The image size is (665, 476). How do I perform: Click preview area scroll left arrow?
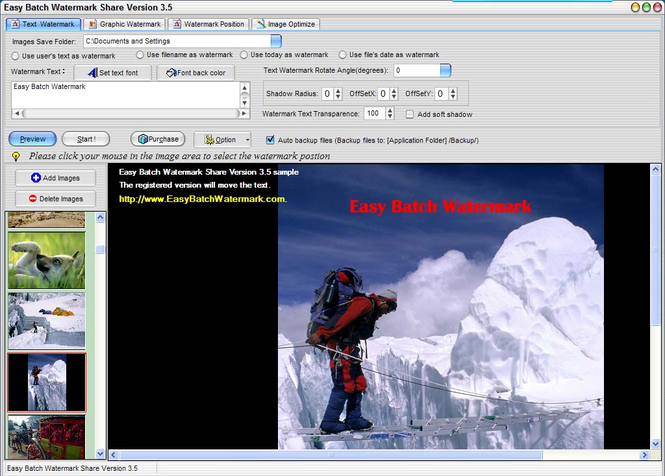click(x=114, y=455)
